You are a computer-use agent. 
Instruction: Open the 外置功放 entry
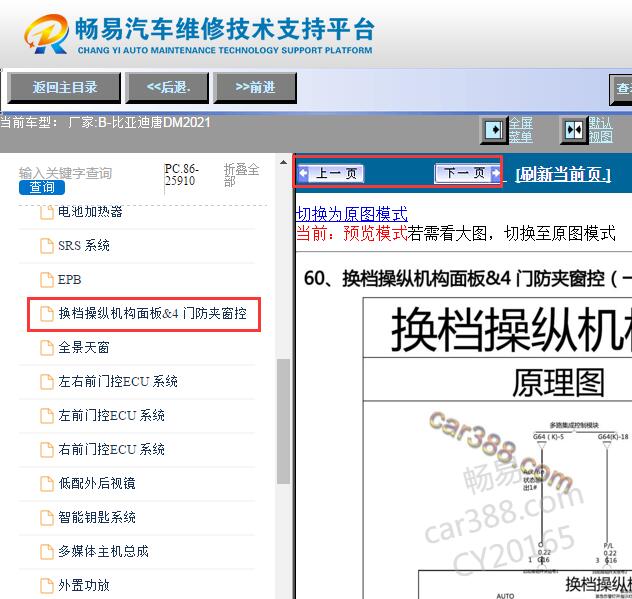click(x=84, y=585)
